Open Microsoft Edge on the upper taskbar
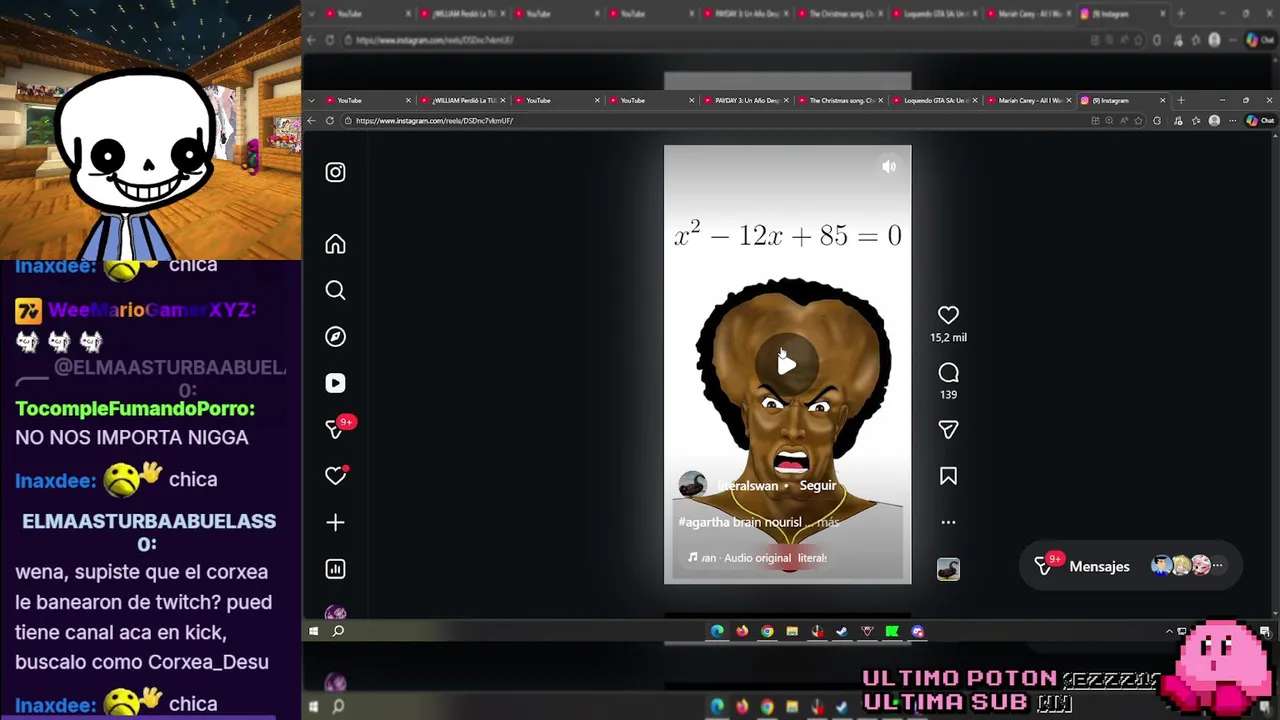 pyautogui.click(x=717, y=631)
